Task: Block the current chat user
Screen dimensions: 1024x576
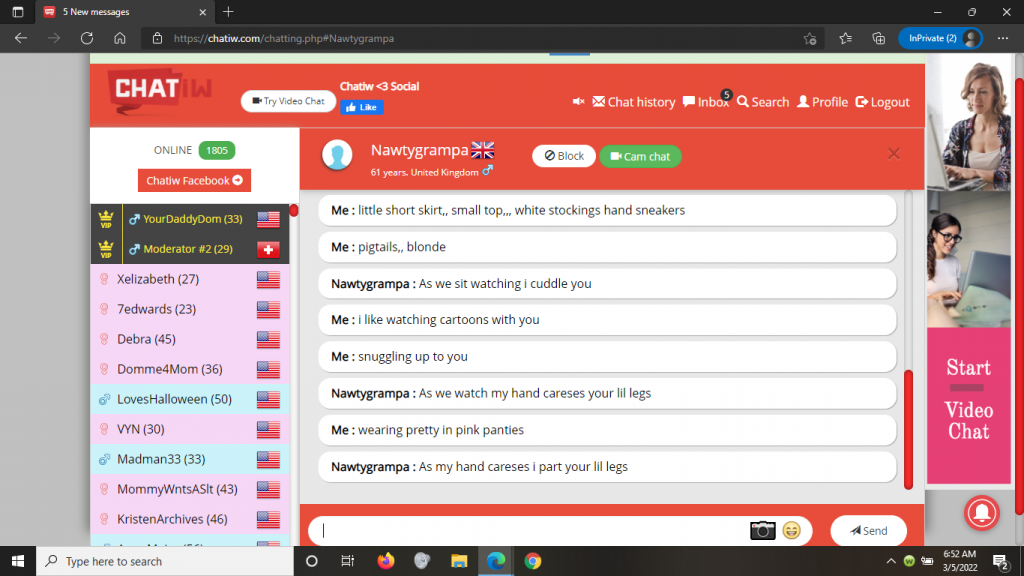Action: [563, 156]
